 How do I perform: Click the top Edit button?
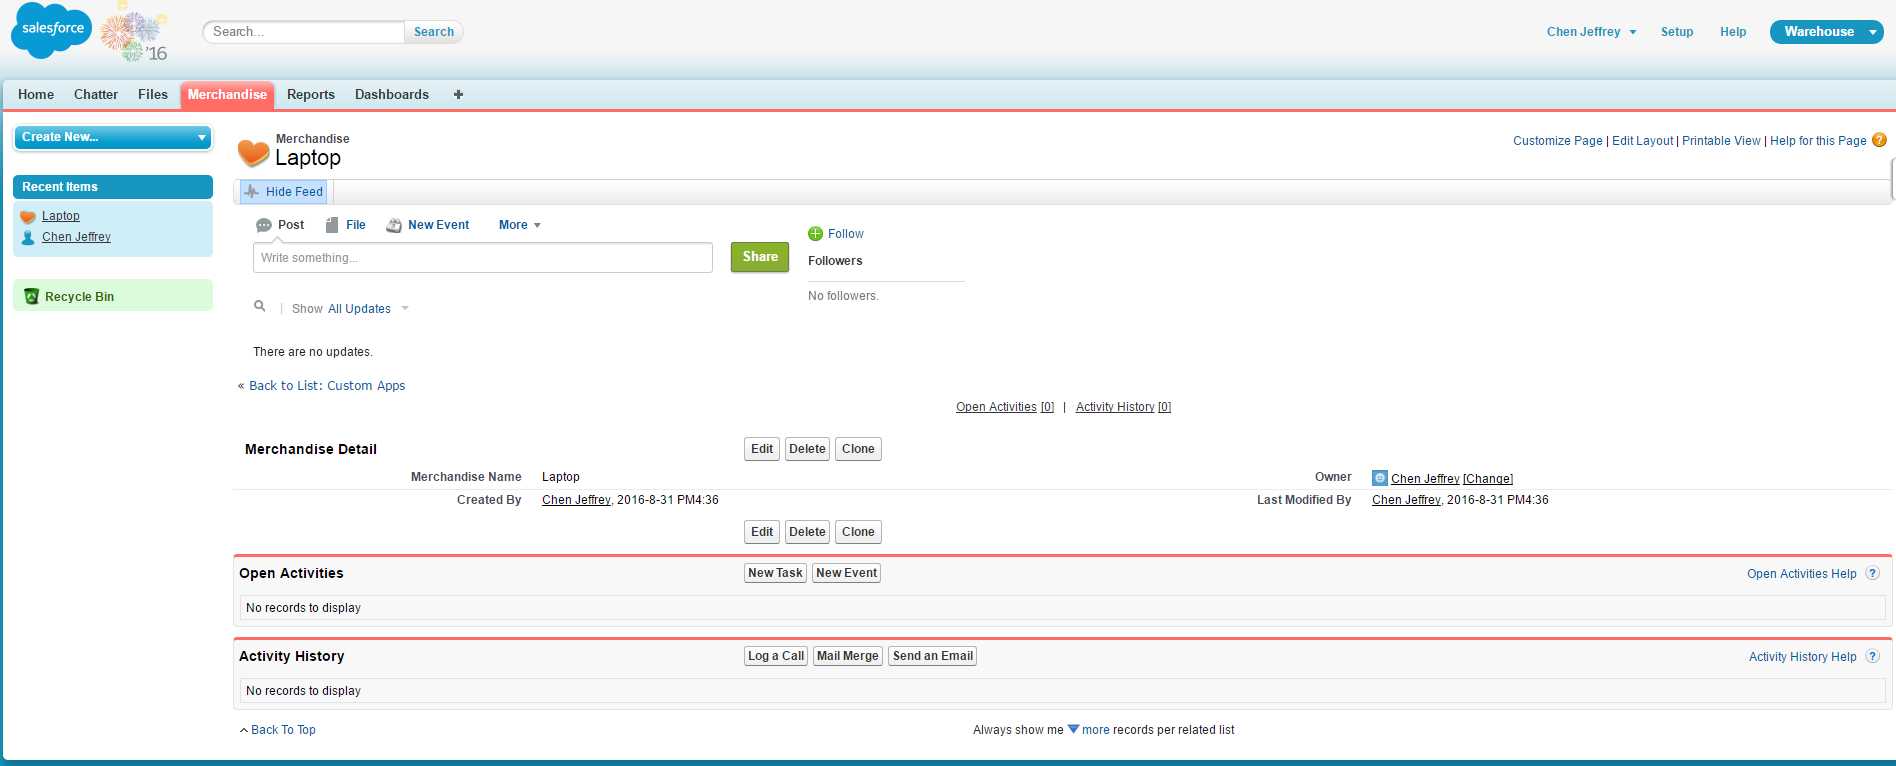pyautogui.click(x=762, y=449)
